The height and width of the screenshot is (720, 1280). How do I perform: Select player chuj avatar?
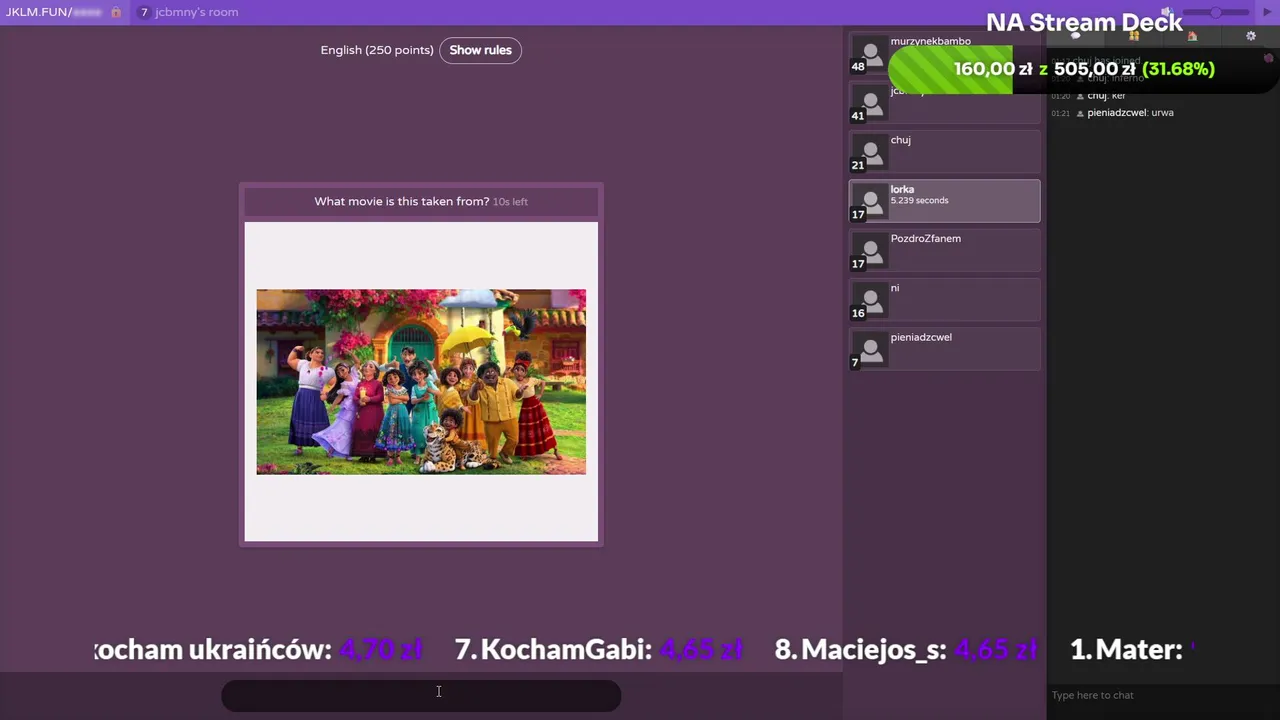tap(869, 153)
